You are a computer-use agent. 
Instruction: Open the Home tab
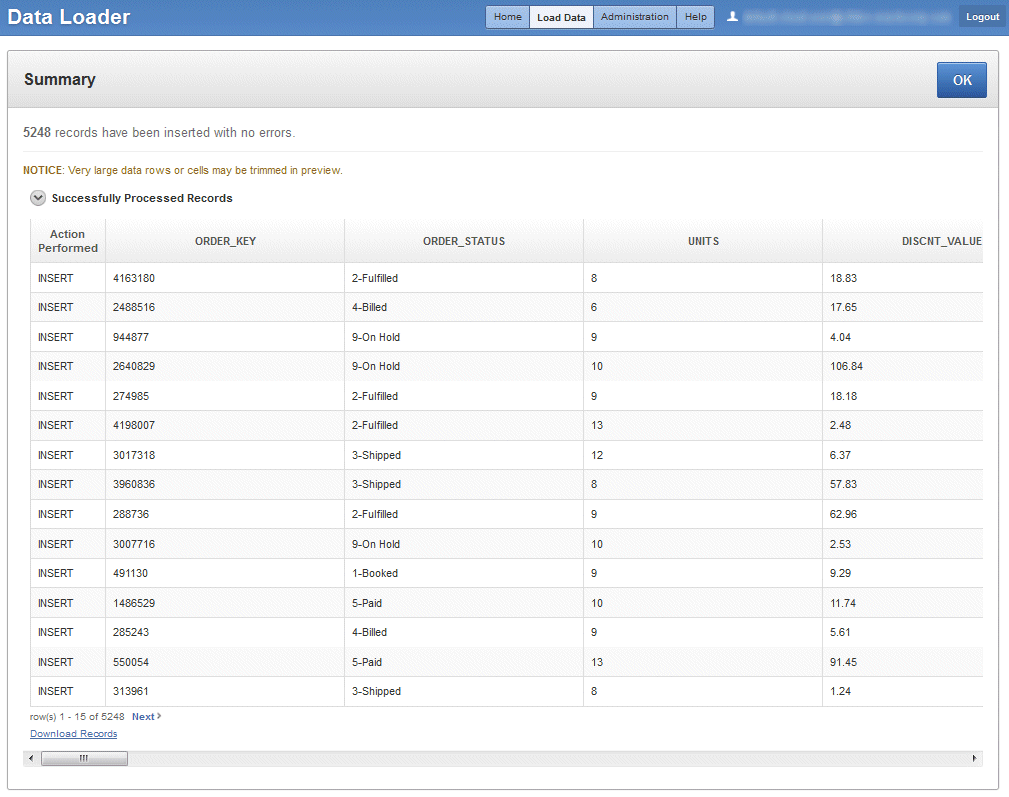(x=508, y=17)
